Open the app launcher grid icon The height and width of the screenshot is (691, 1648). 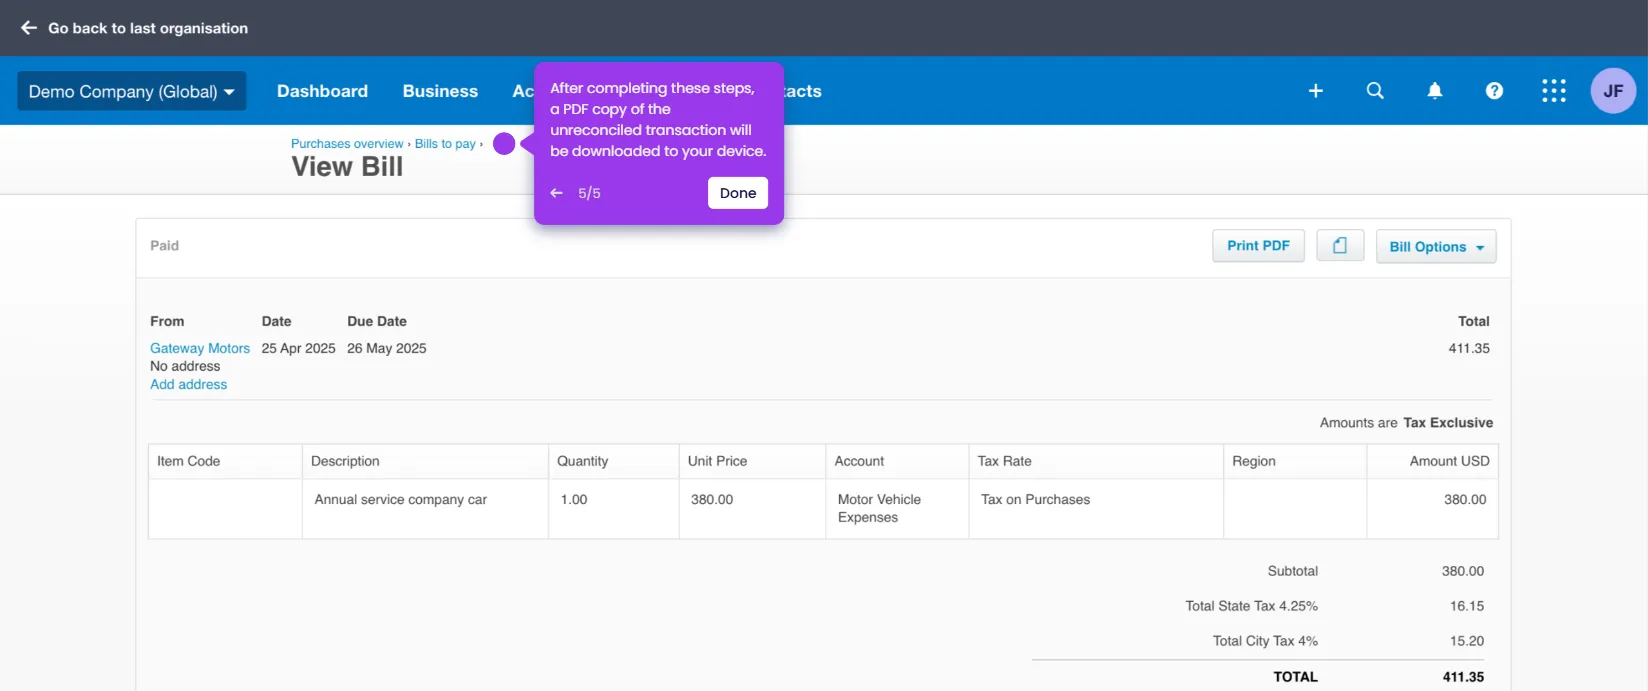[1554, 91]
